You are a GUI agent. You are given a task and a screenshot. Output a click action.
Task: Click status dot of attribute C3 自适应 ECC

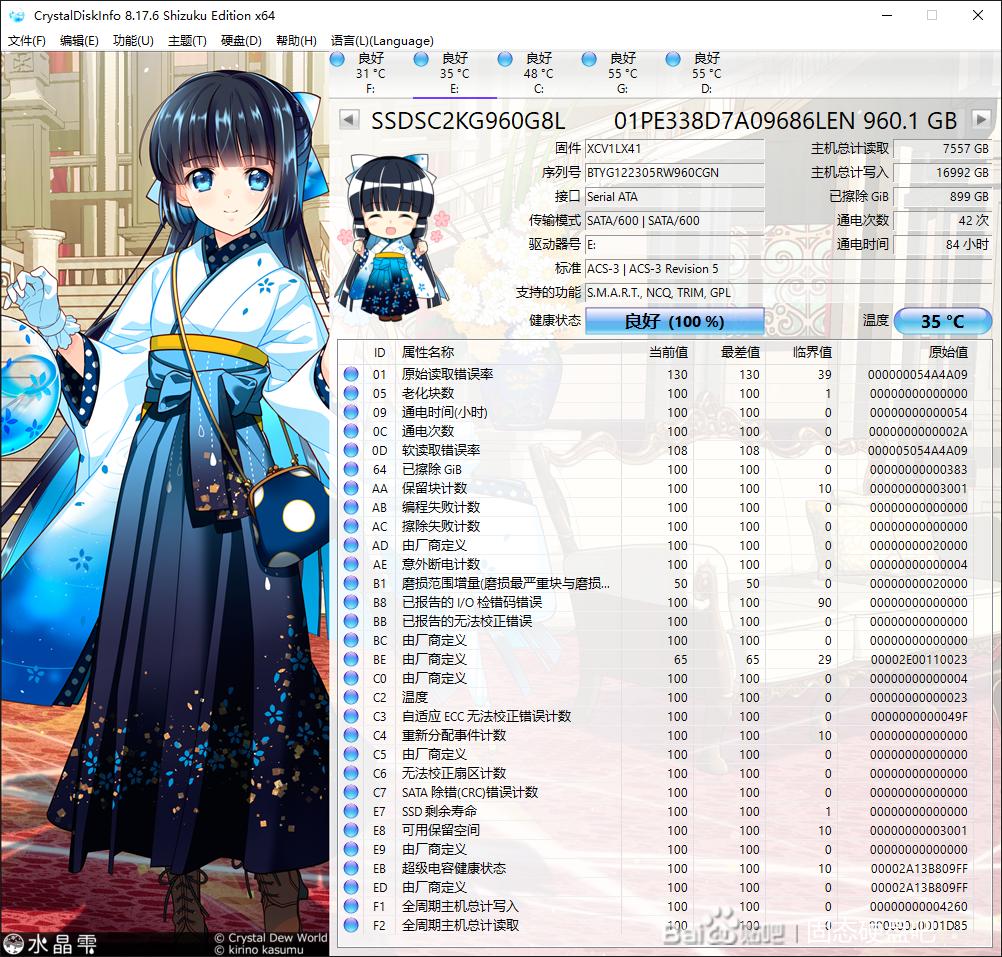(x=351, y=716)
